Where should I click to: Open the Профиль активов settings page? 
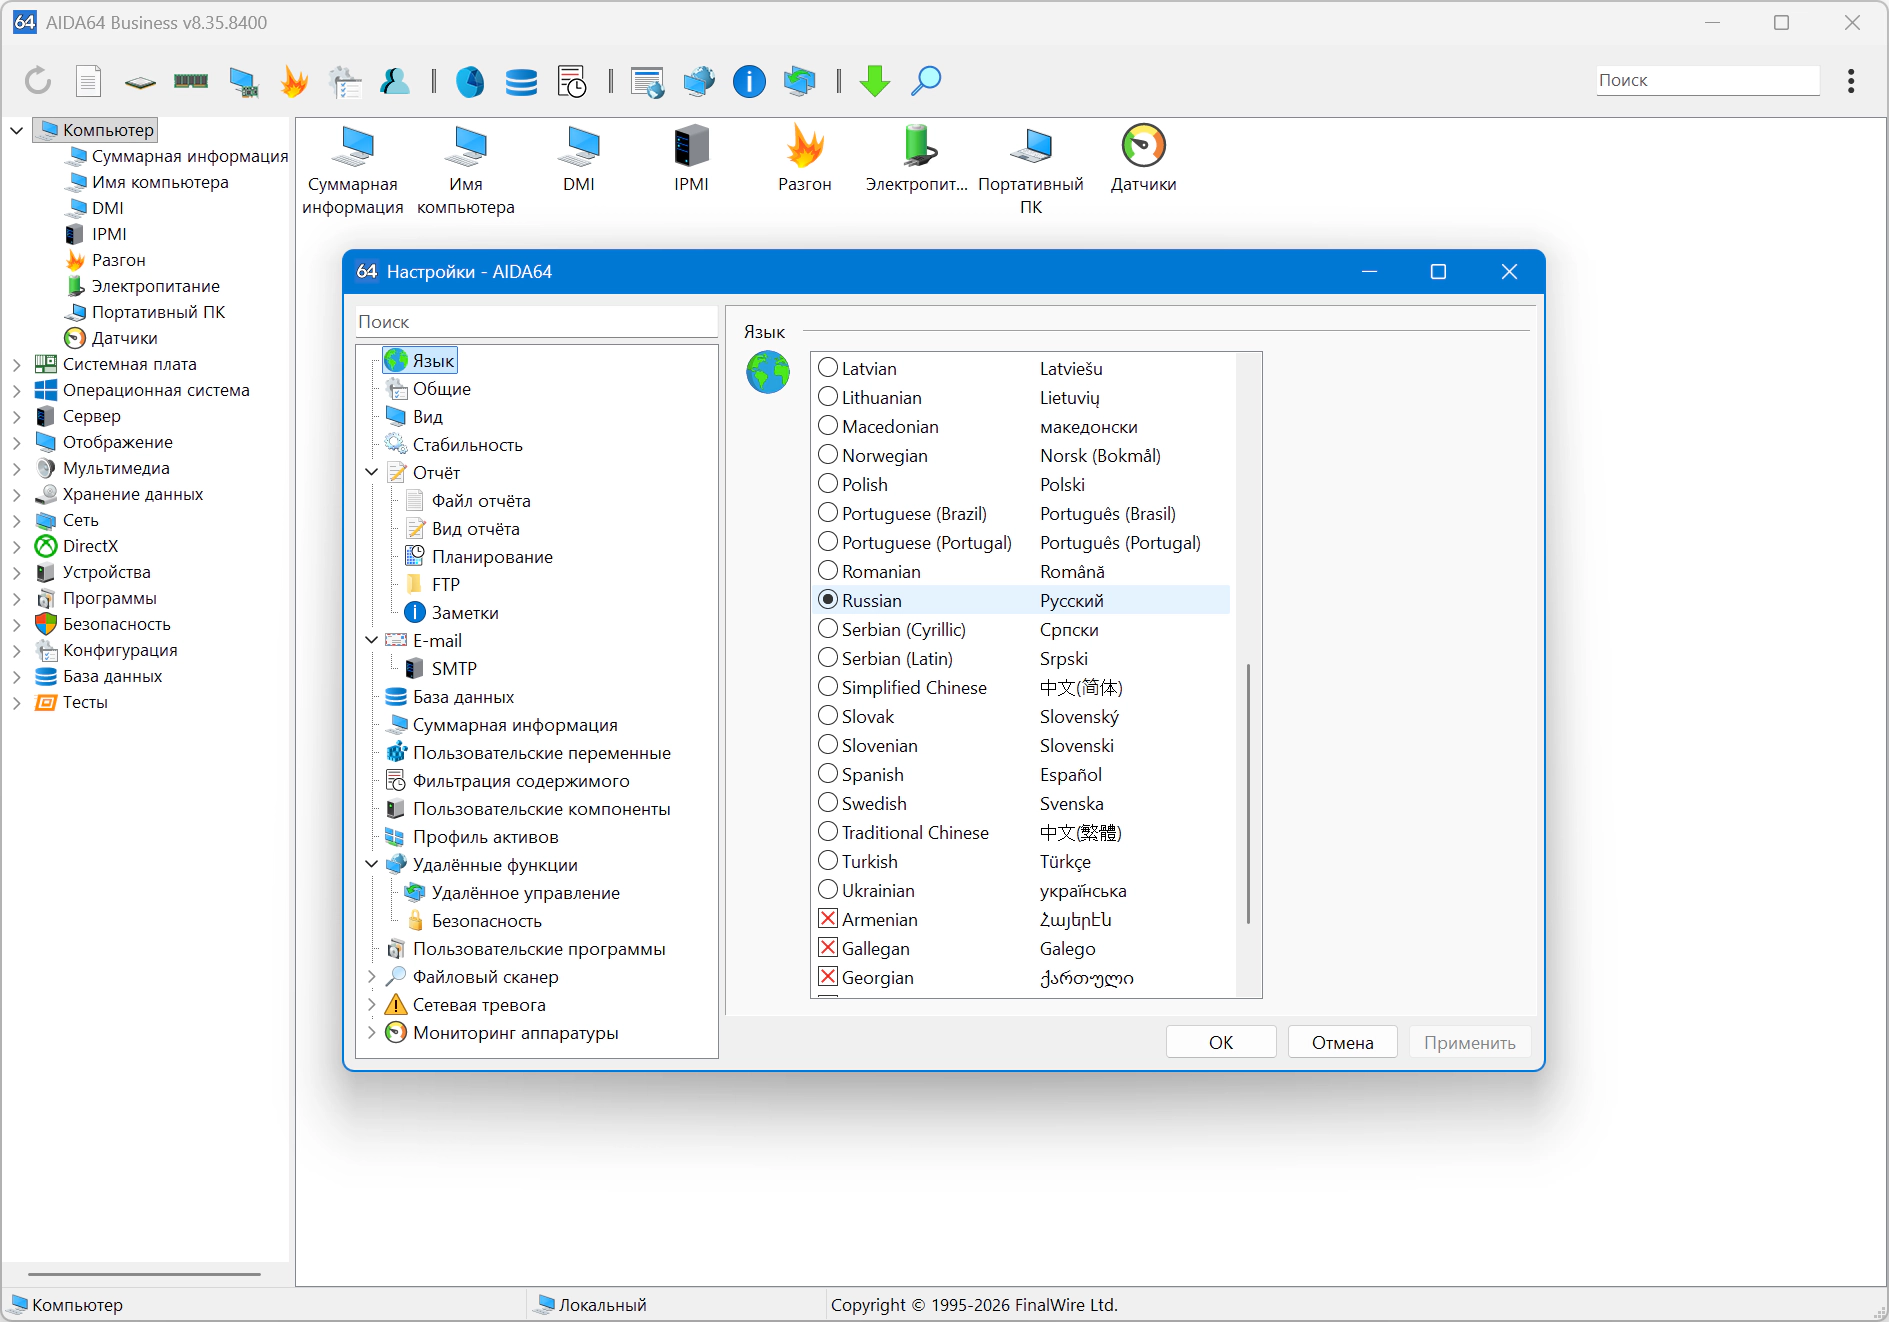[485, 837]
